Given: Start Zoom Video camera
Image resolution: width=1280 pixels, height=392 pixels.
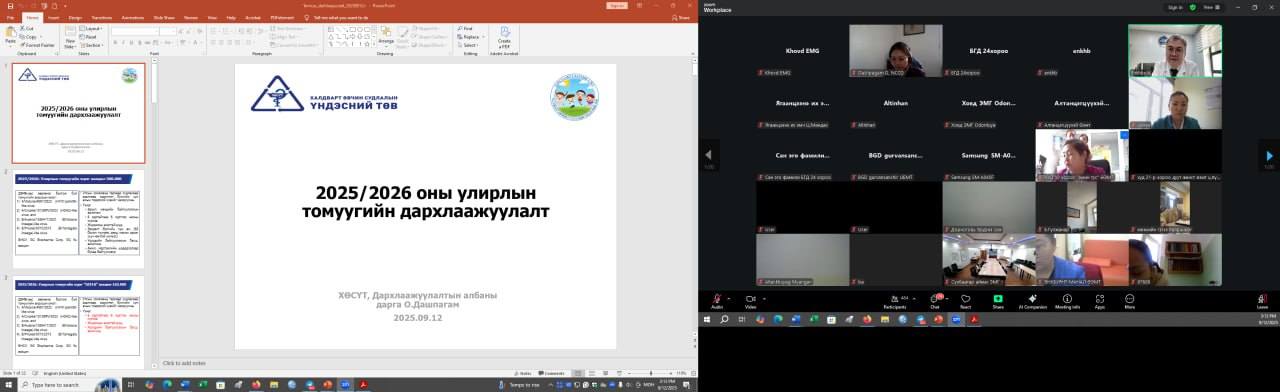Looking at the screenshot, I should 750,299.
